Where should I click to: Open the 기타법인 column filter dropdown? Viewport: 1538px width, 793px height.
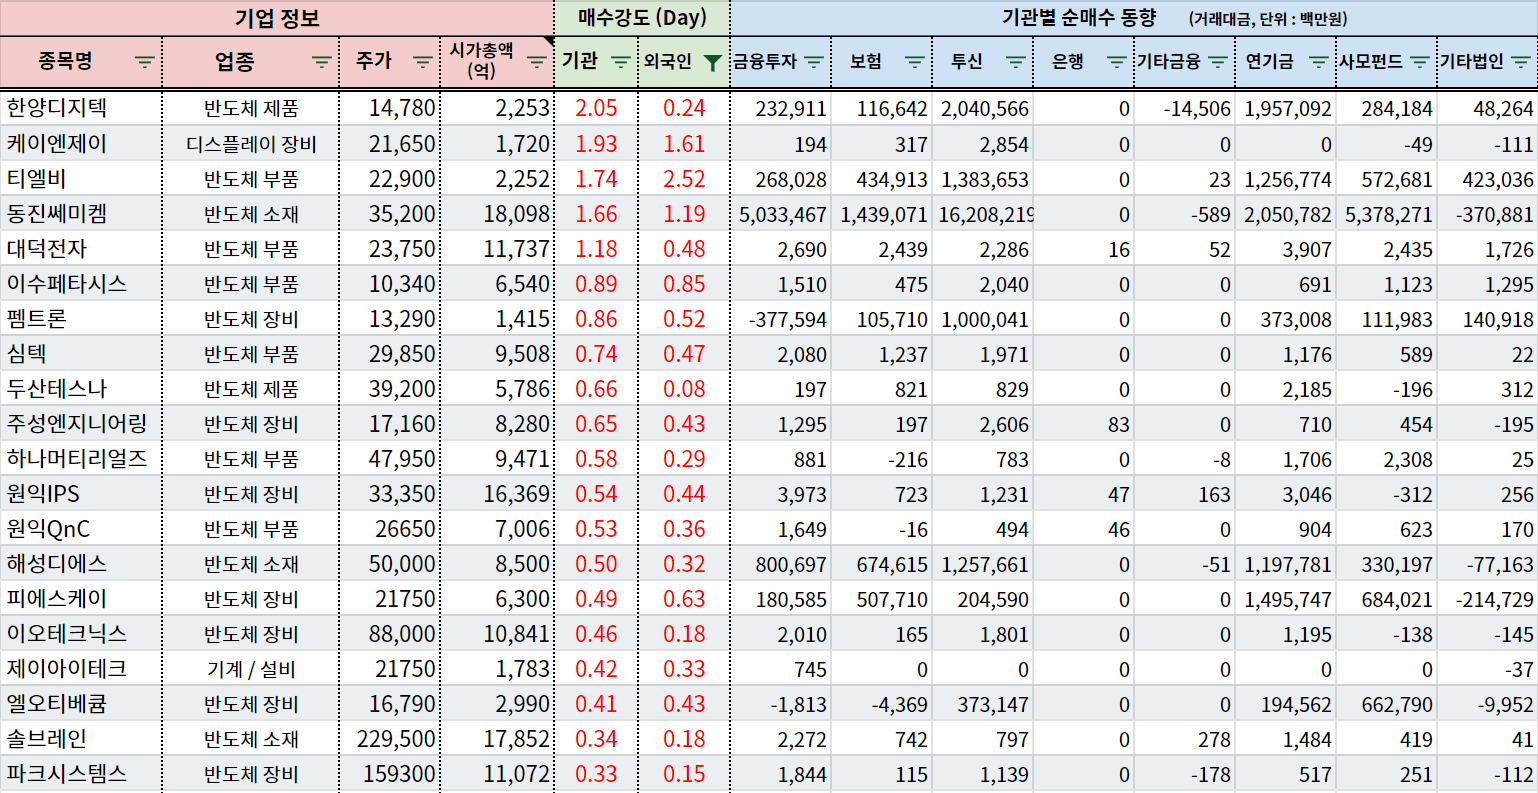click(x=1521, y=62)
